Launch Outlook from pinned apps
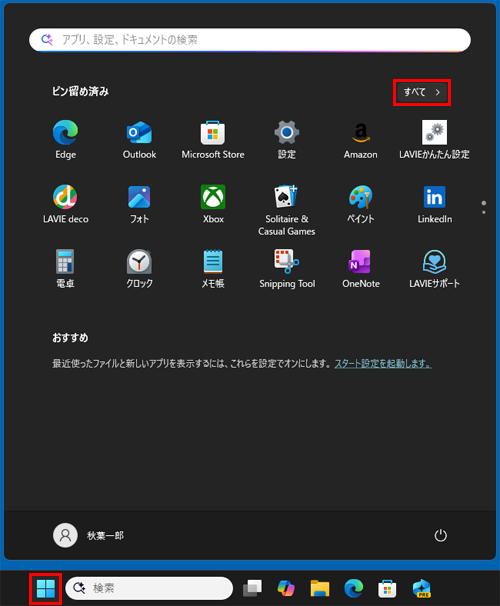 pyautogui.click(x=139, y=140)
